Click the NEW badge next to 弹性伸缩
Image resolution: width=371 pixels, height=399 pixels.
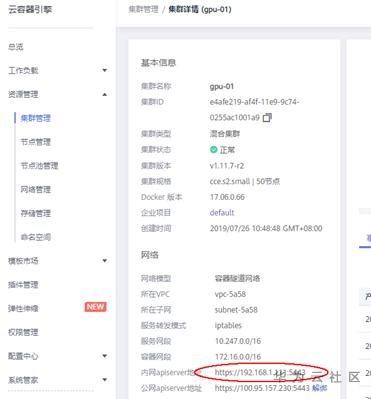(x=95, y=307)
